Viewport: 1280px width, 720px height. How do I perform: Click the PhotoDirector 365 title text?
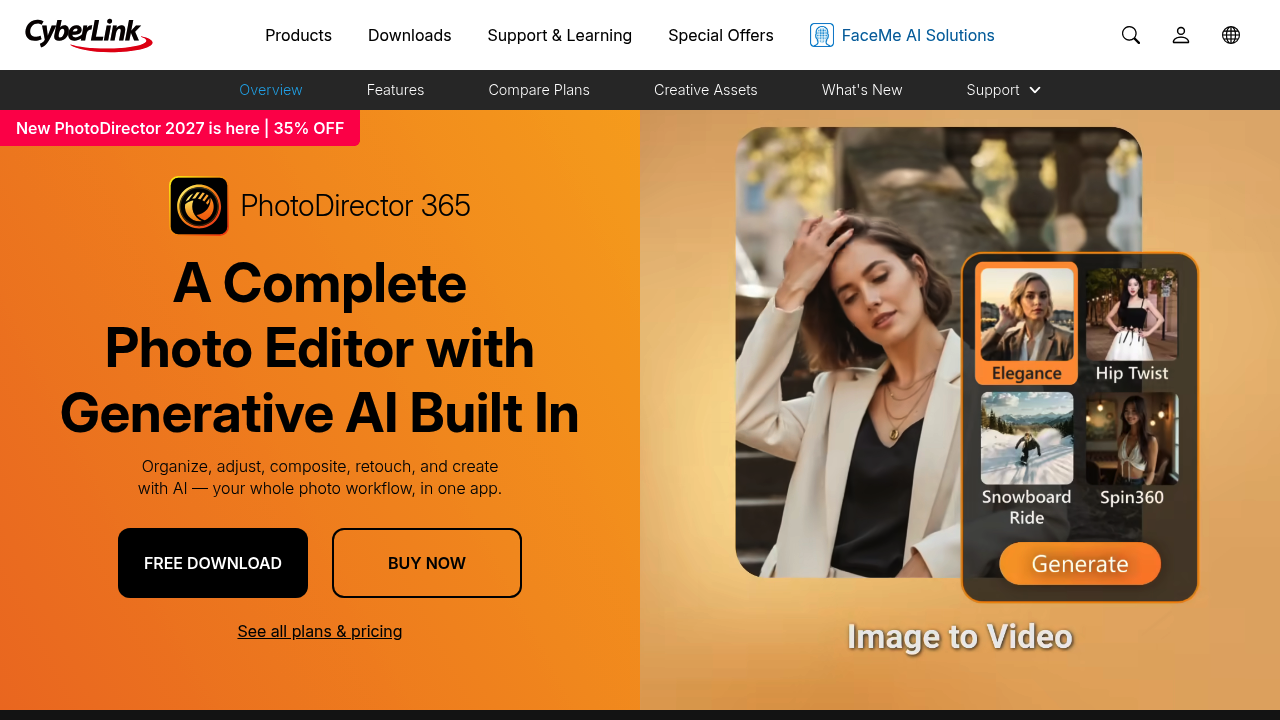[x=356, y=206]
